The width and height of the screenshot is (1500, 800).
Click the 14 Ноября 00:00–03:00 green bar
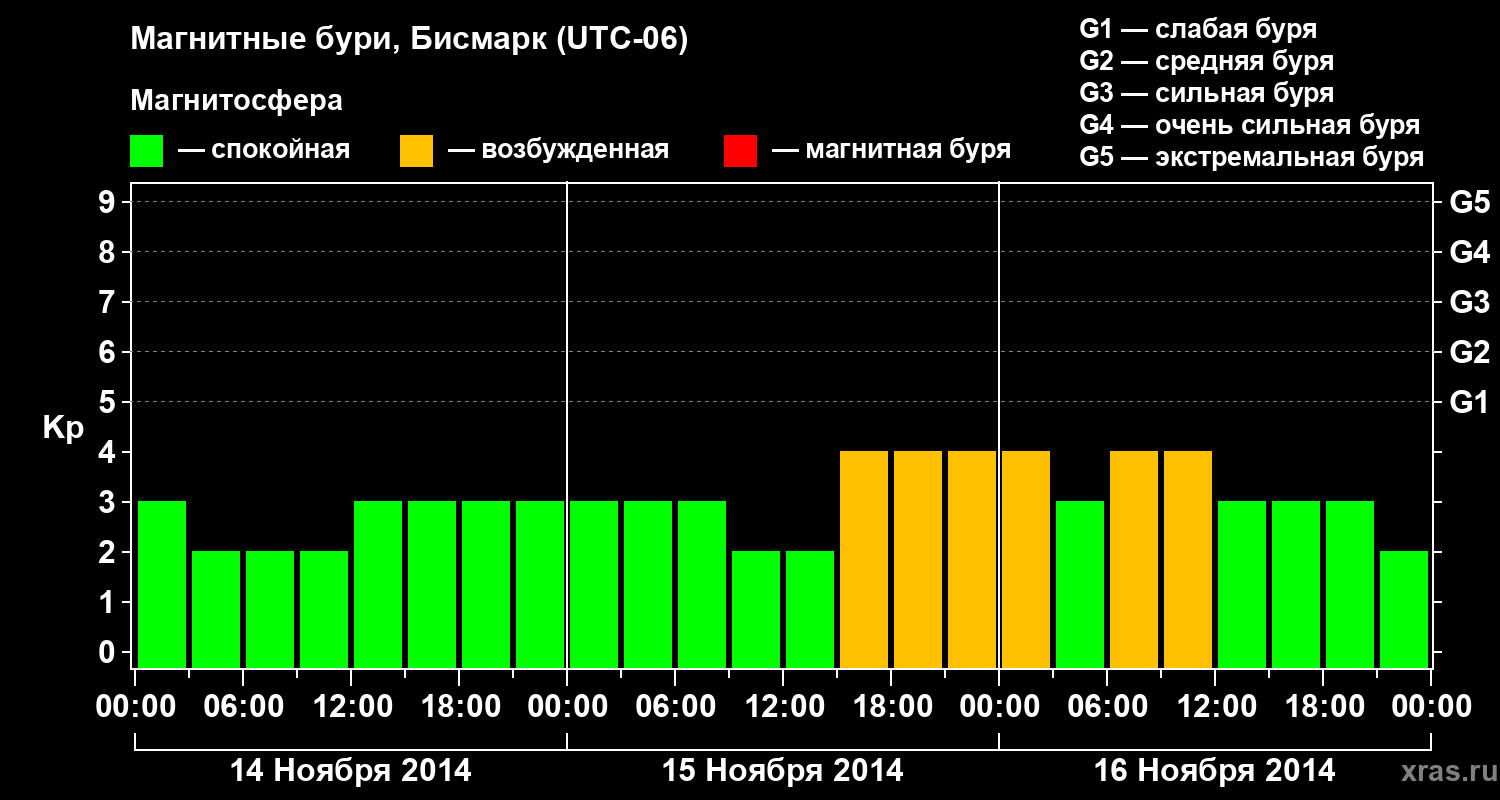(x=162, y=584)
